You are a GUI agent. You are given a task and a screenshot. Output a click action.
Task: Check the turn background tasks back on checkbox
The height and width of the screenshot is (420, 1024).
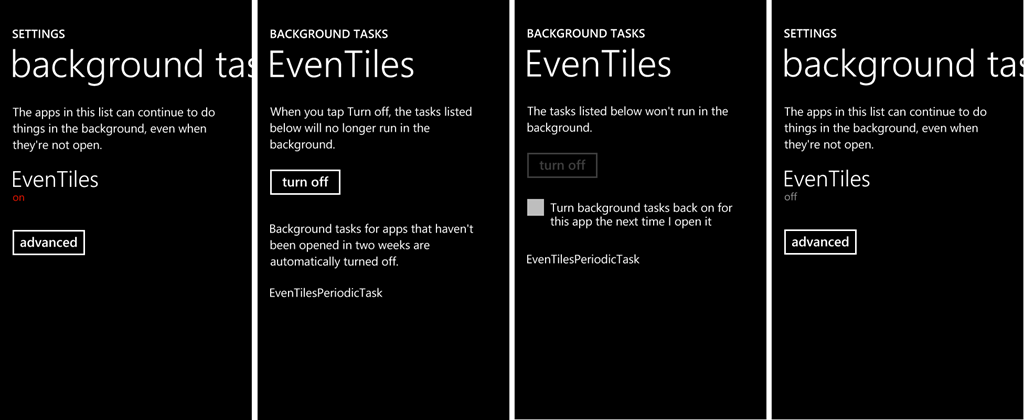pos(536,208)
